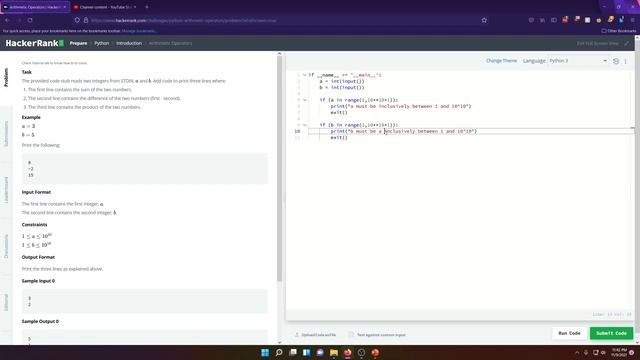Switch to Firefox on the taskbar
Image resolution: width=640 pixels, height=360 pixels.
[347, 352]
